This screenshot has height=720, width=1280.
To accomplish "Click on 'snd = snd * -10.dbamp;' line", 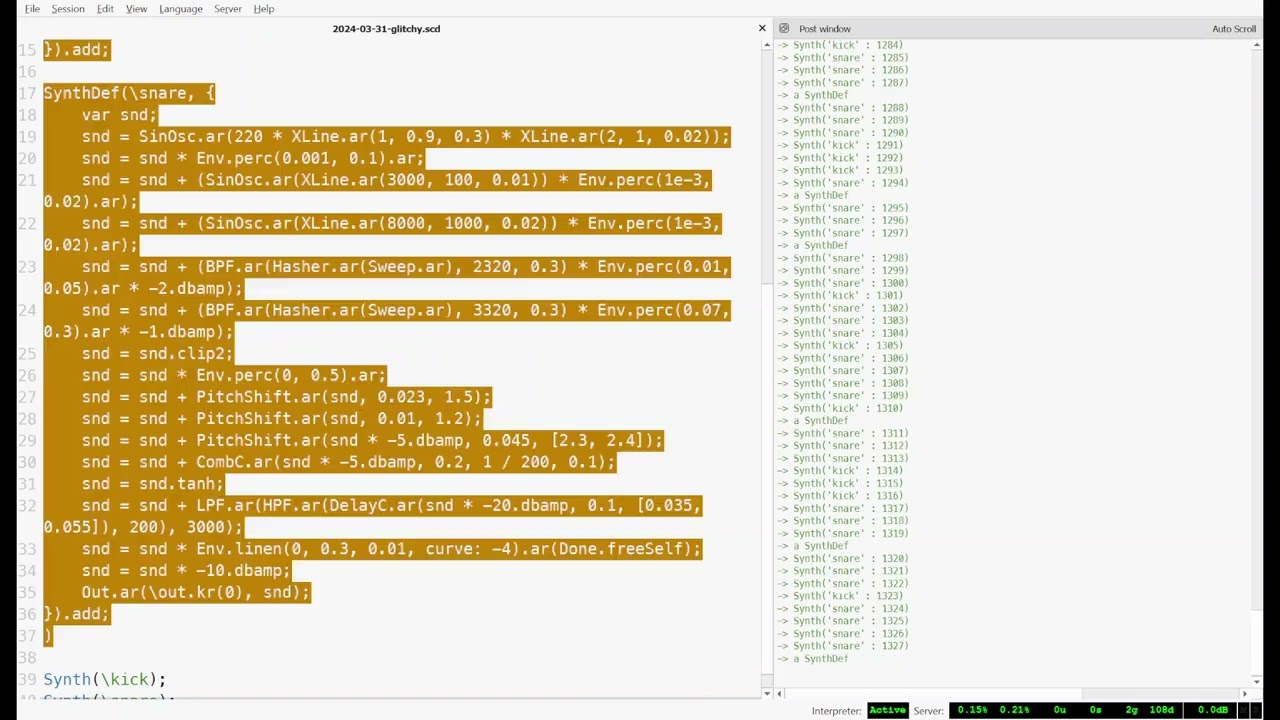I will pyautogui.click(x=186, y=571).
